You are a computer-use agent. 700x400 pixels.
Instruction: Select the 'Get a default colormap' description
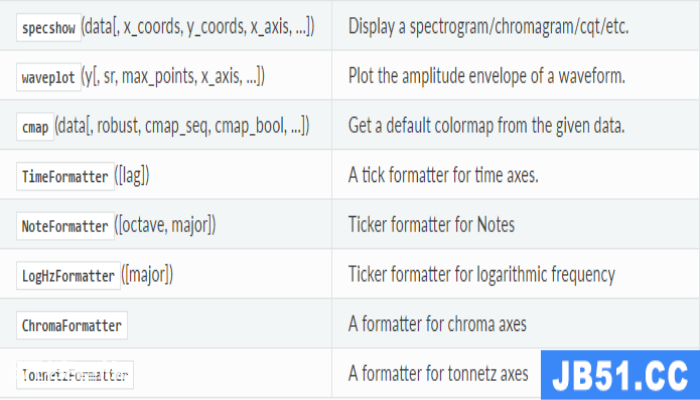coord(486,125)
